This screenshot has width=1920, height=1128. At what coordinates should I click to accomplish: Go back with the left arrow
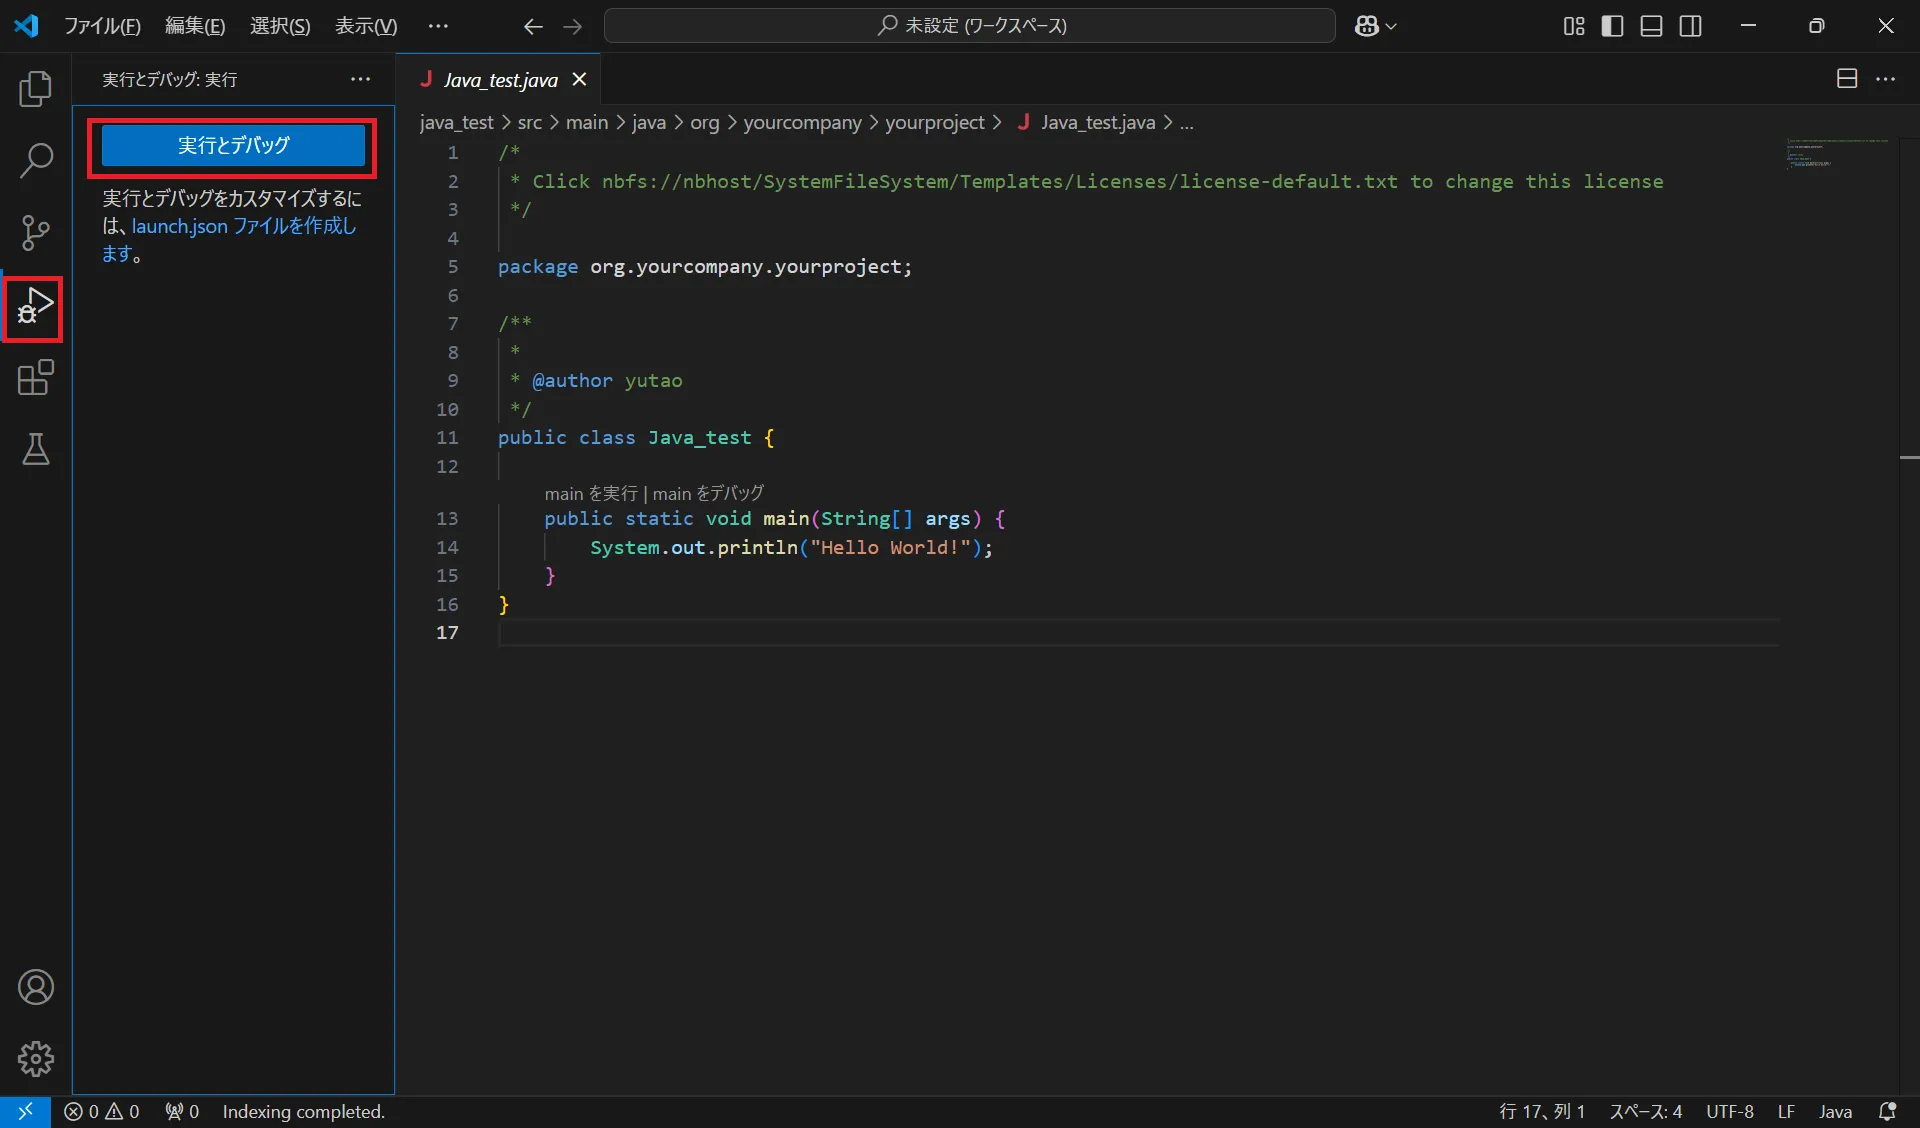(534, 26)
